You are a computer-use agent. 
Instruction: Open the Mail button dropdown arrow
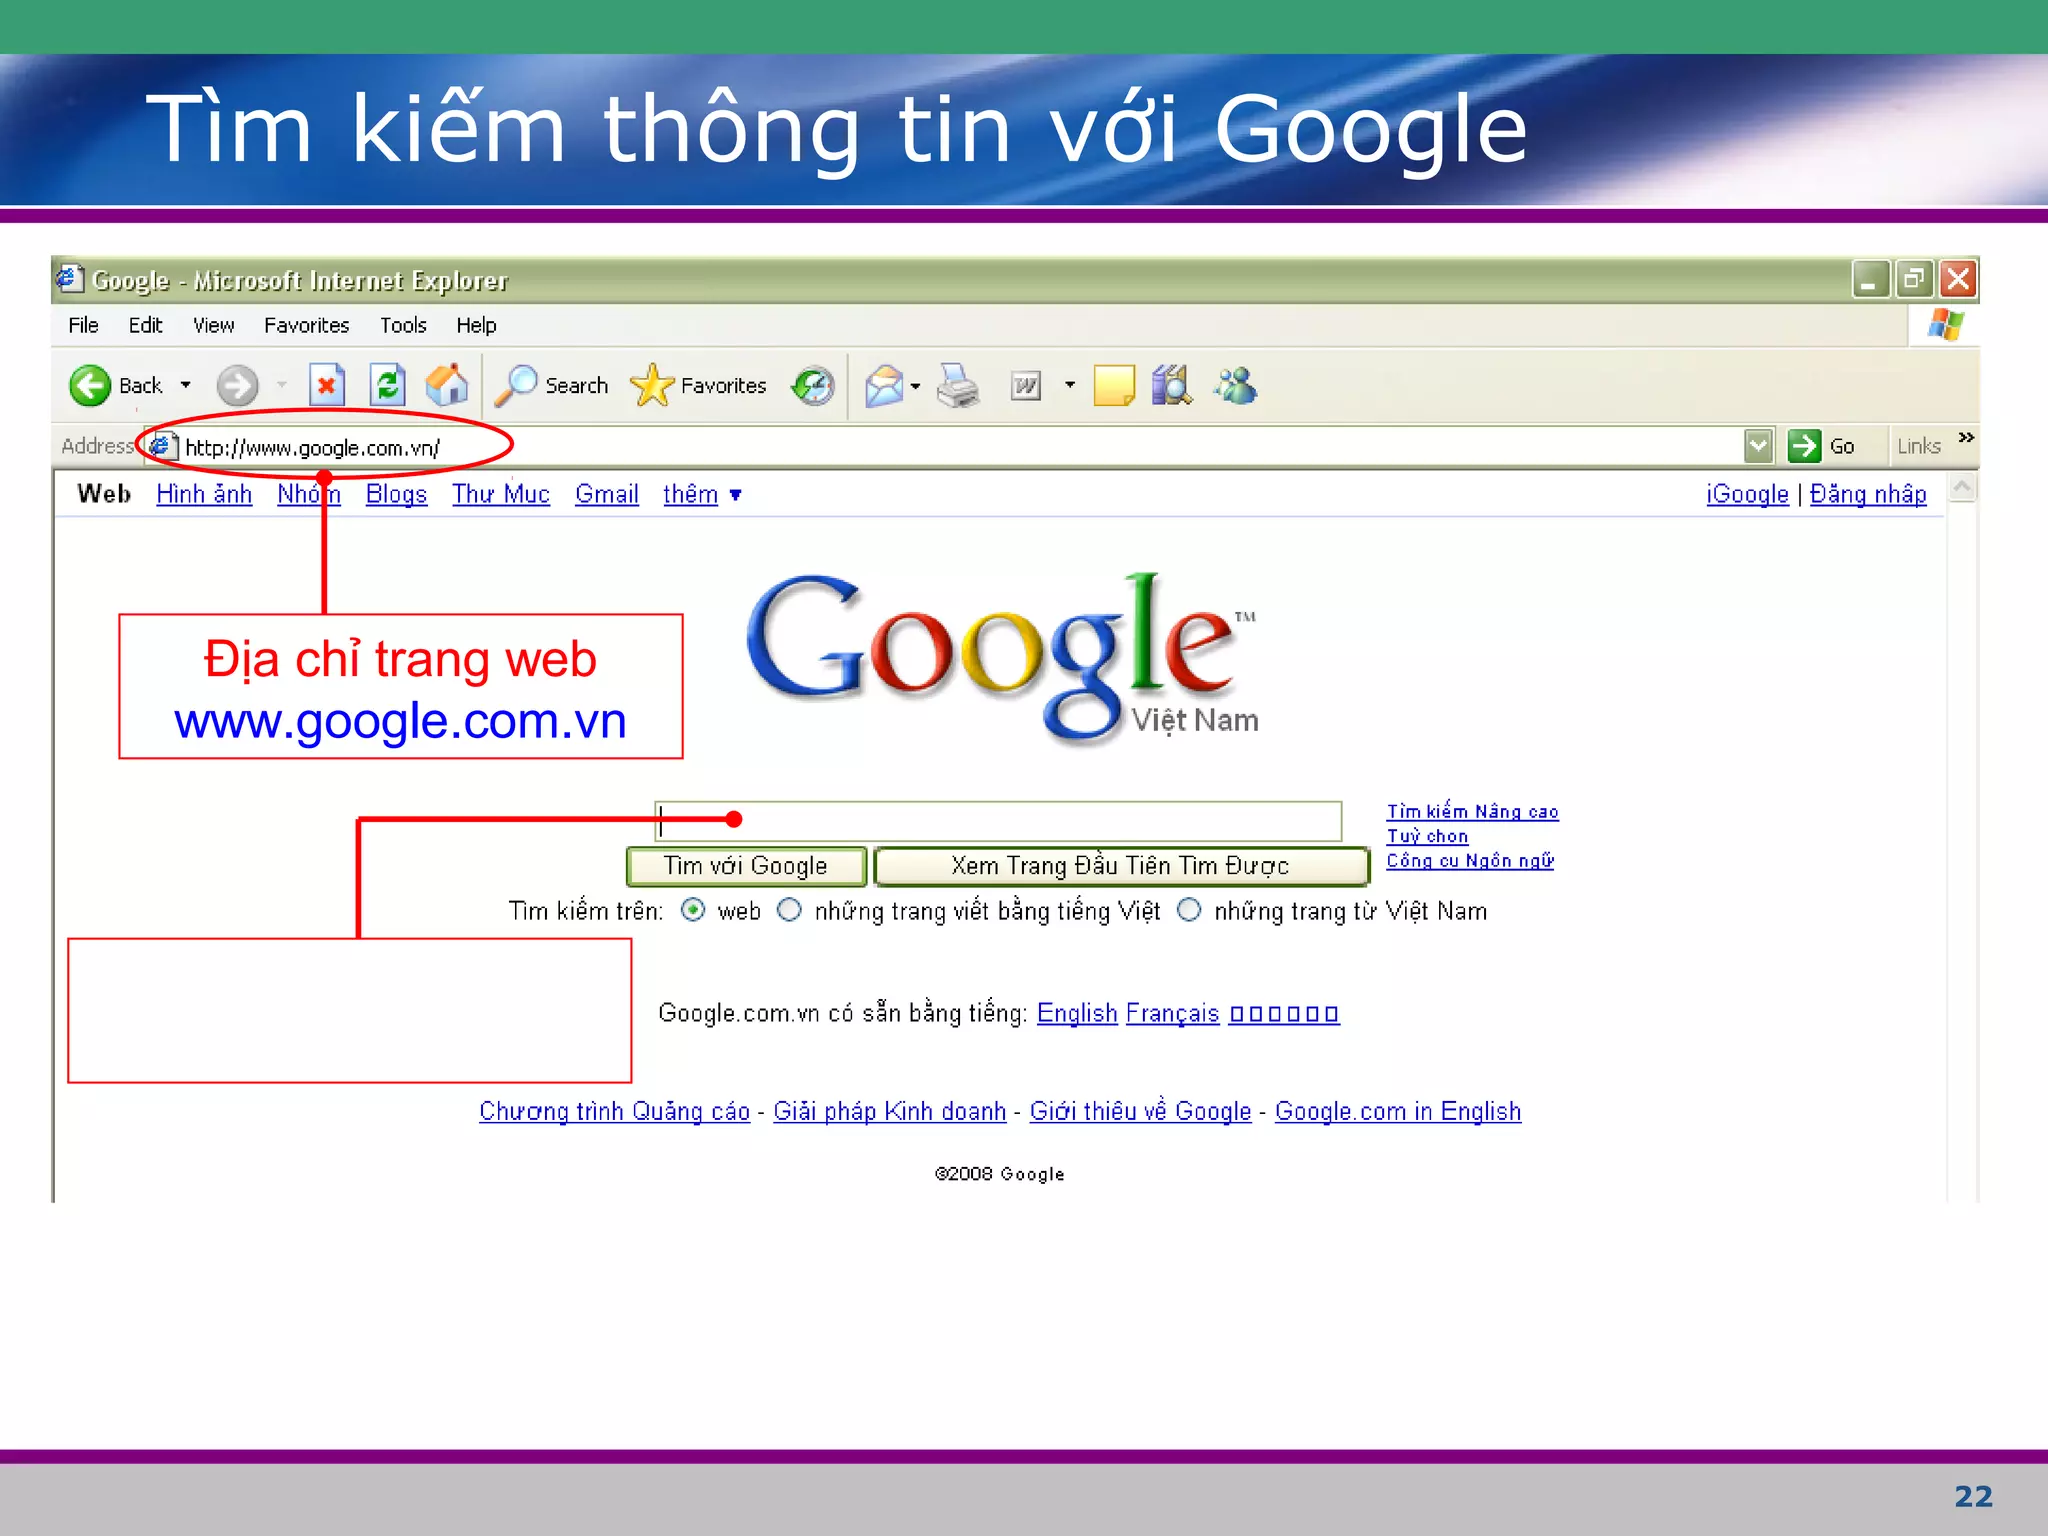point(915,386)
